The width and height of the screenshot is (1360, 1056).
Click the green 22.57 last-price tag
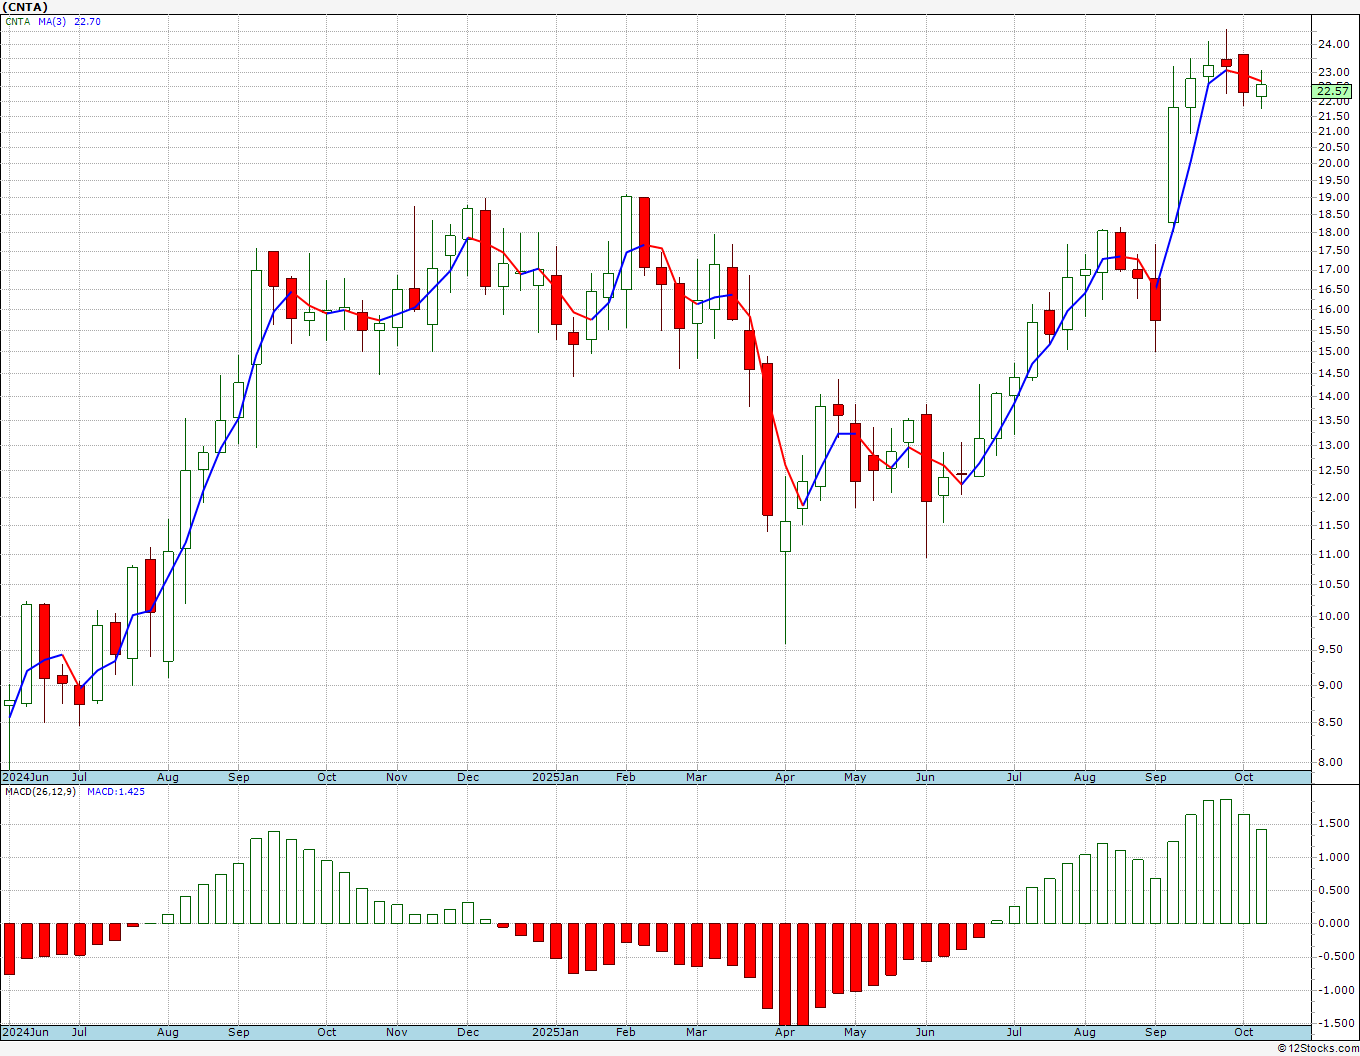click(1331, 91)
